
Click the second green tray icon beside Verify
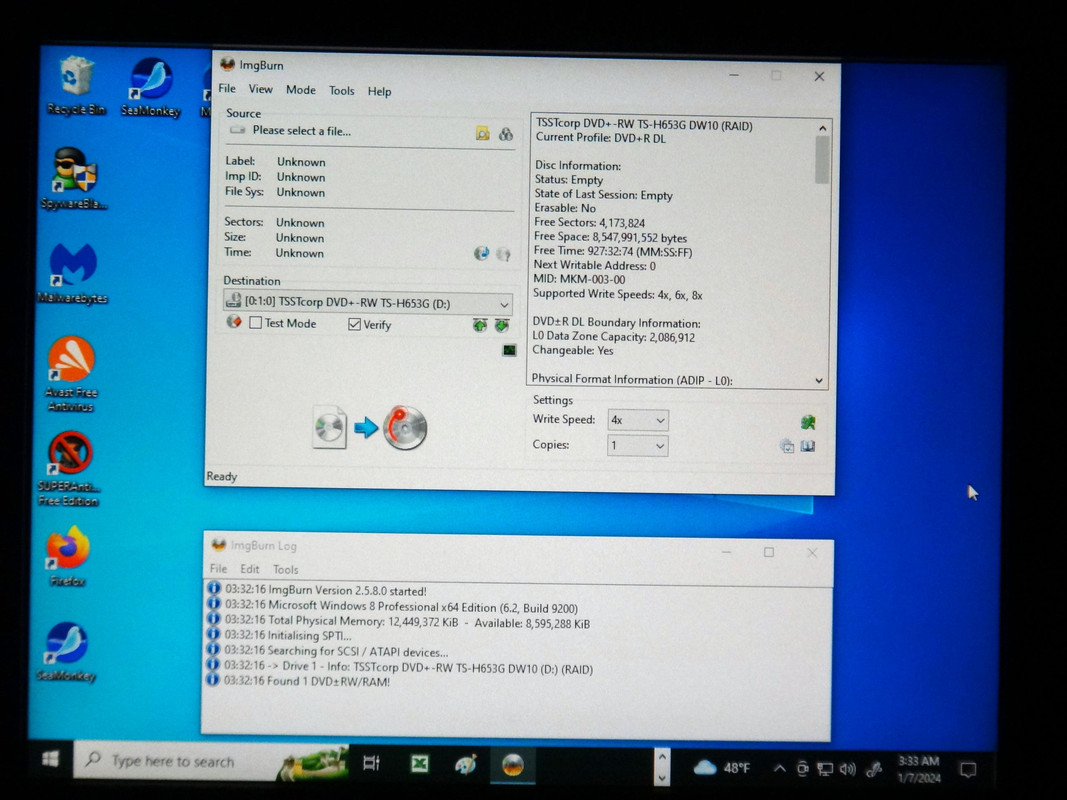pyautogui.click(x=502, y=326)
